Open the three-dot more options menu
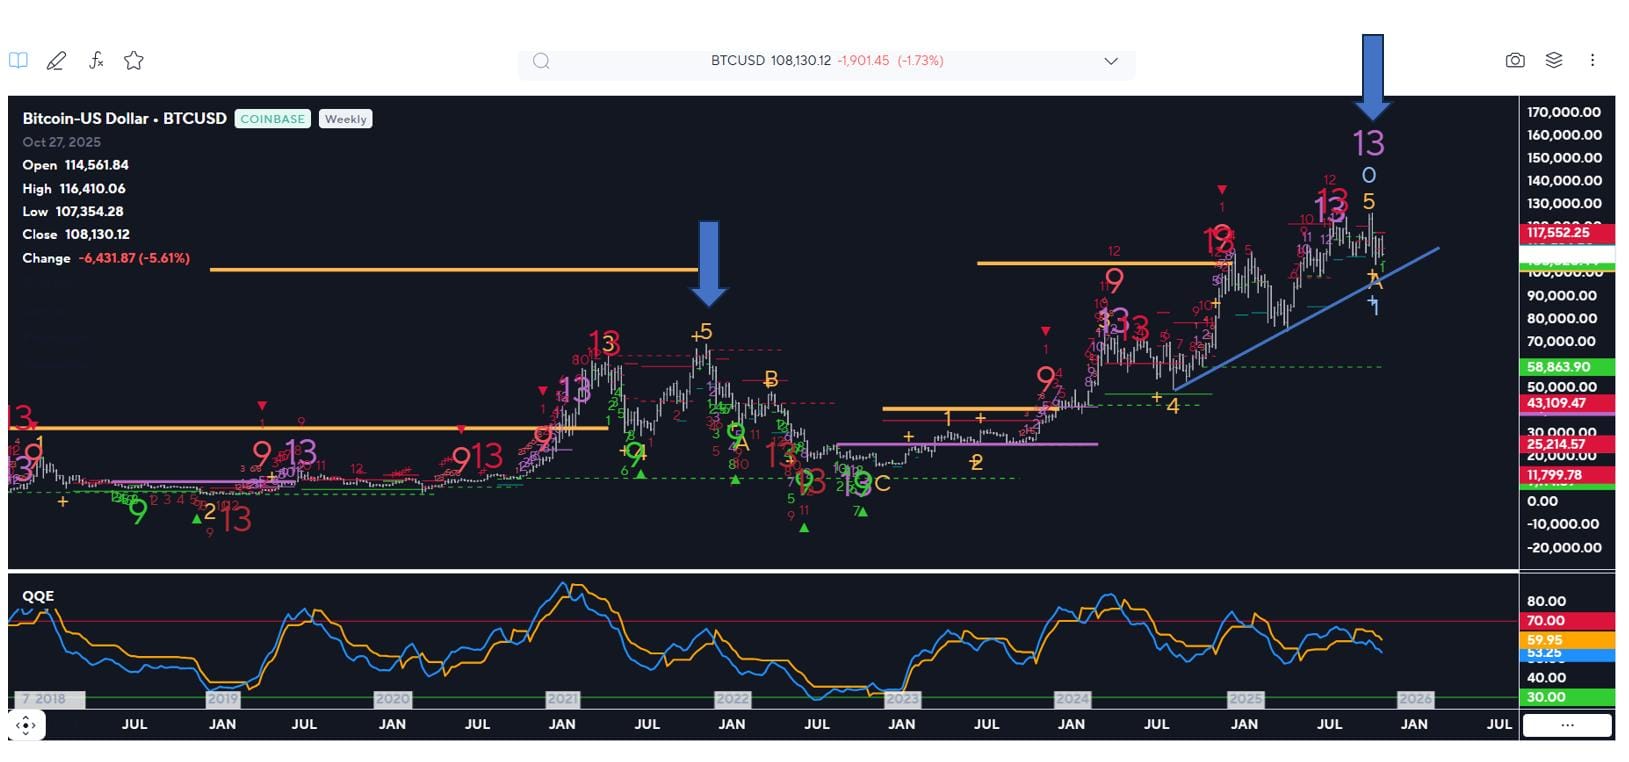The width and height of the screenshot is (1629, 762). point(1592,61)
